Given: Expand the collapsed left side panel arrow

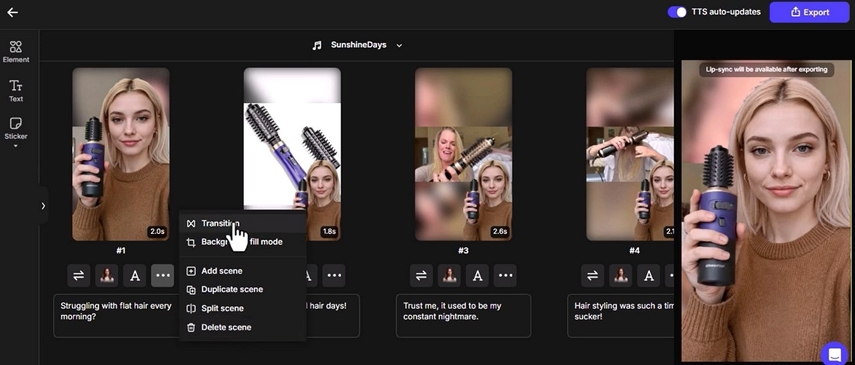Looking at the screenshot, I should 43,206.
